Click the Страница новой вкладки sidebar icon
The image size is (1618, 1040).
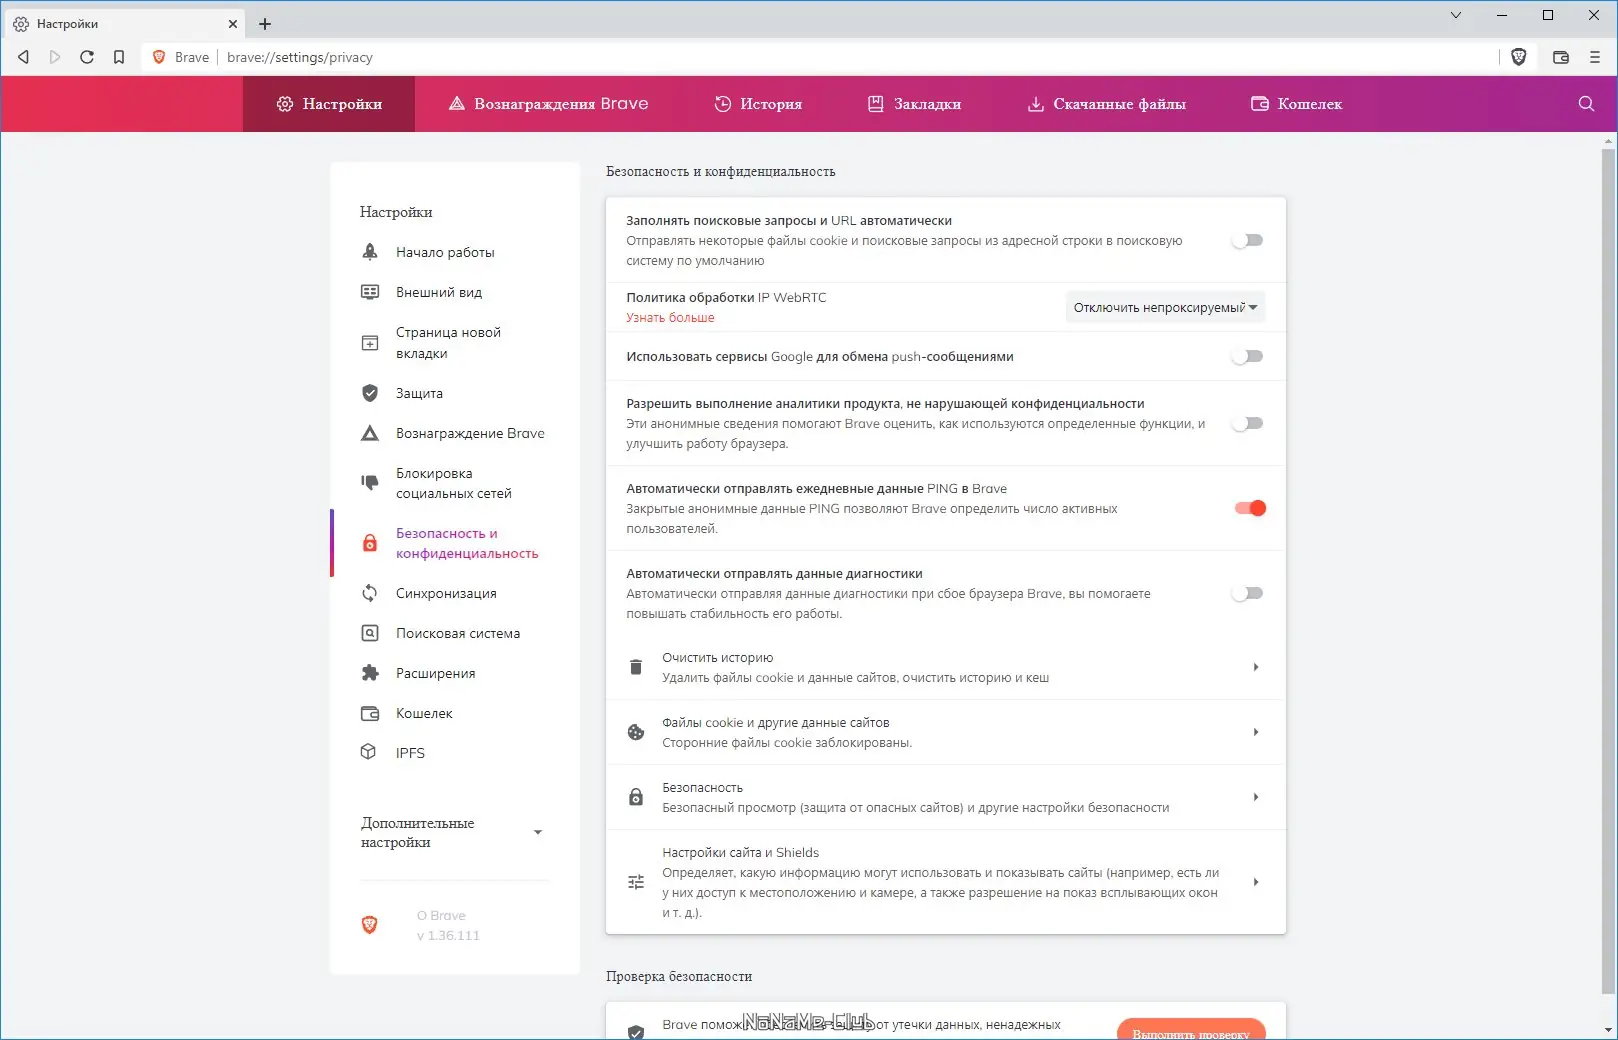(370, 343)
